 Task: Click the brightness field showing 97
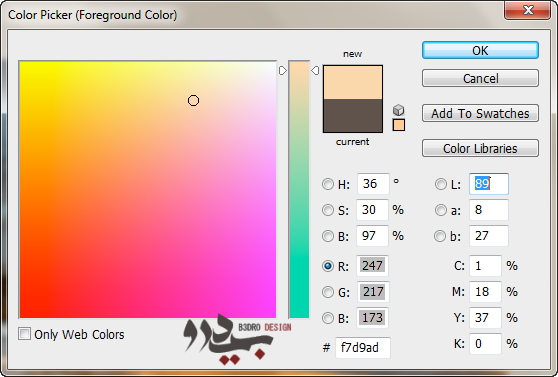tap(372, 236)
